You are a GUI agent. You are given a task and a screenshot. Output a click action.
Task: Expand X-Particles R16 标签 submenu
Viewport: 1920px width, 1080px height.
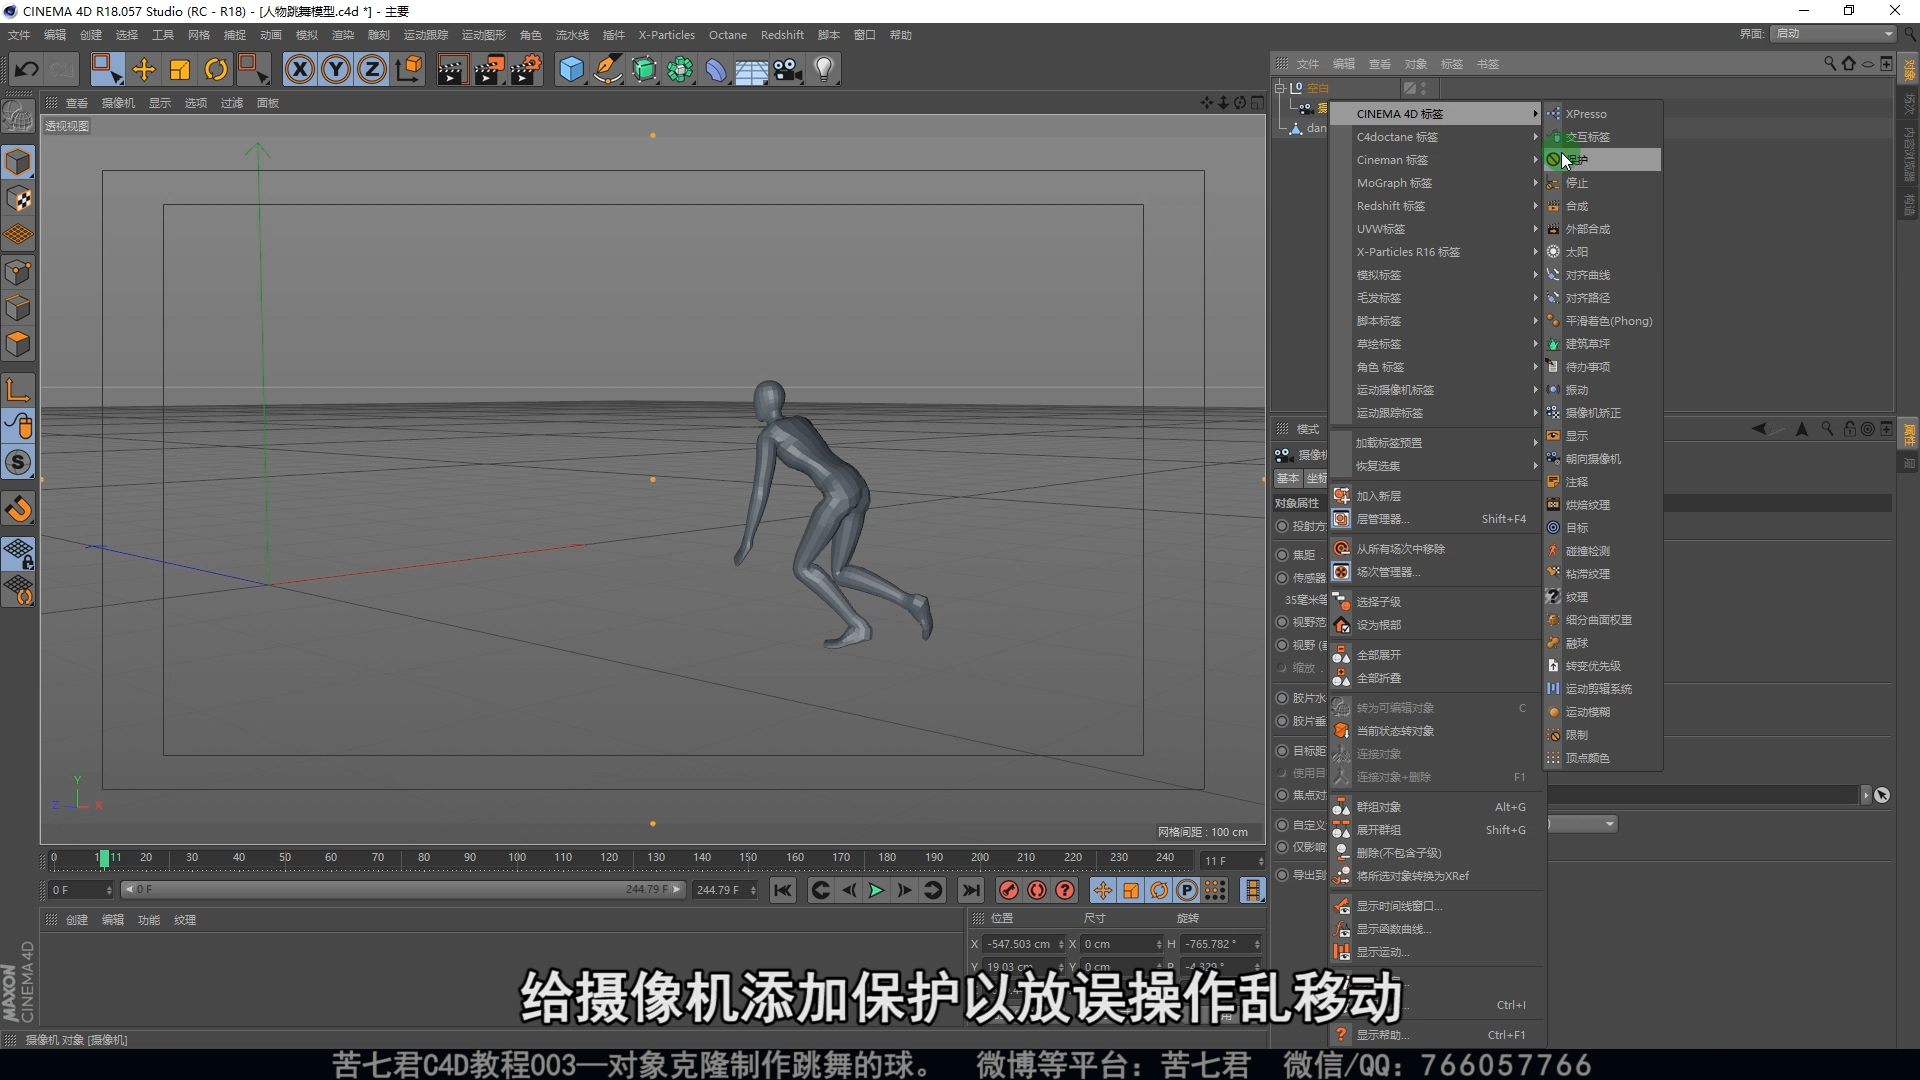tap(1436, 252)
